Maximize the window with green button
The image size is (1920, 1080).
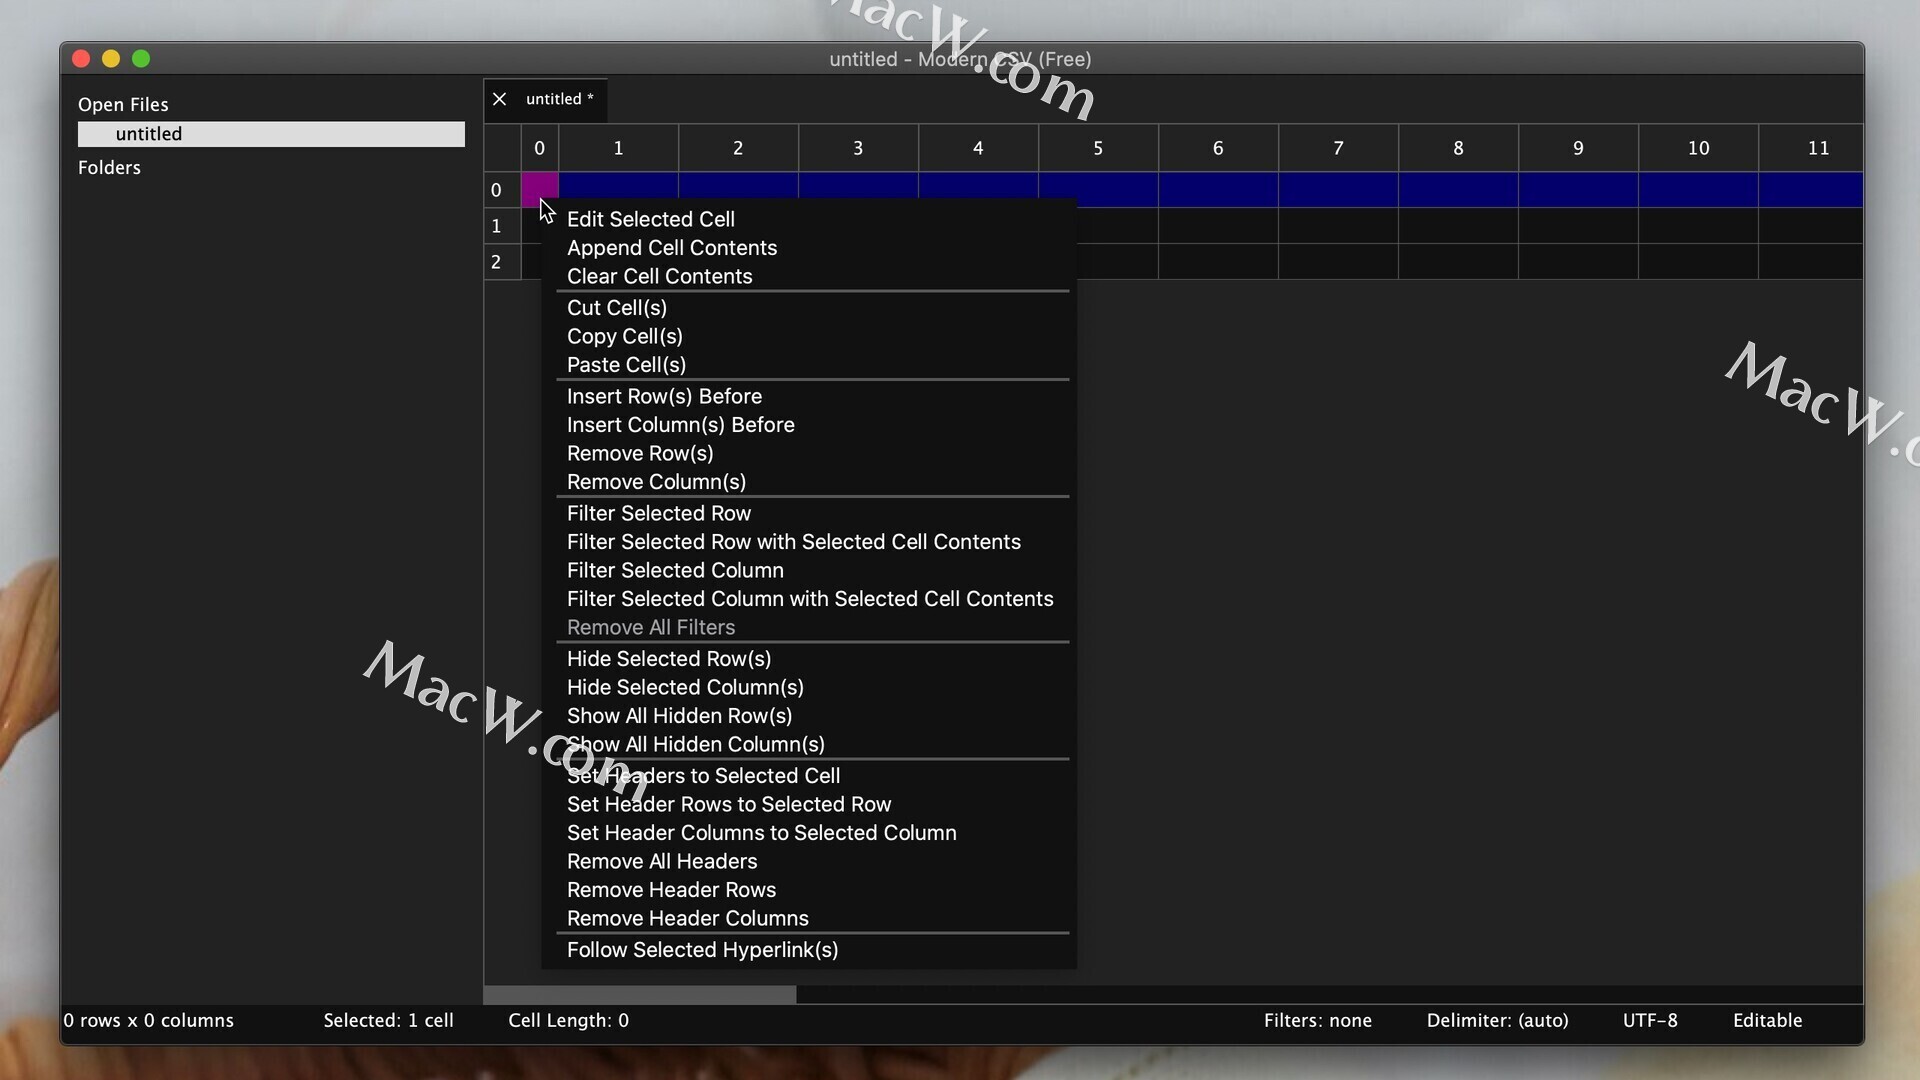tap(141, 59)
